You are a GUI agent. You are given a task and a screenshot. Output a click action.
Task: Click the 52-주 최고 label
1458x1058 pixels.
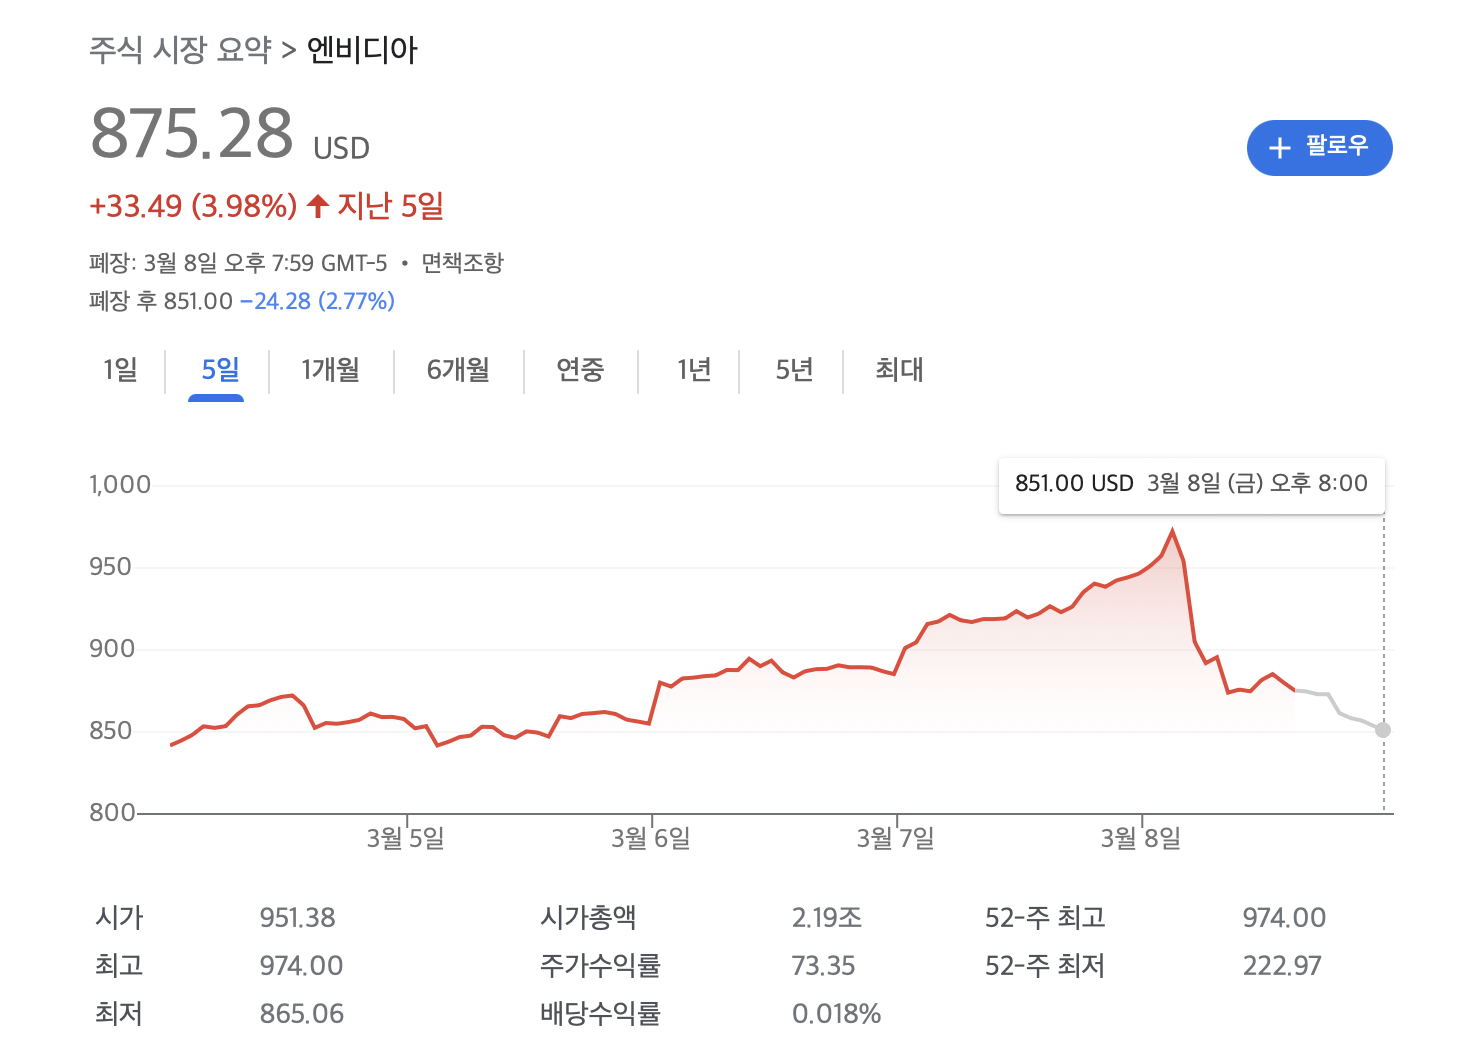coord(1045,918)
